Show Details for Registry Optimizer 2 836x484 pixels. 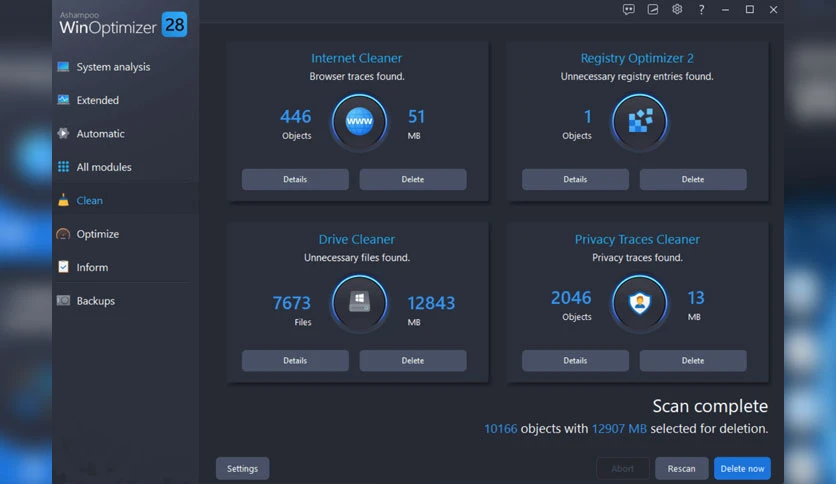[x=575, y=180]
